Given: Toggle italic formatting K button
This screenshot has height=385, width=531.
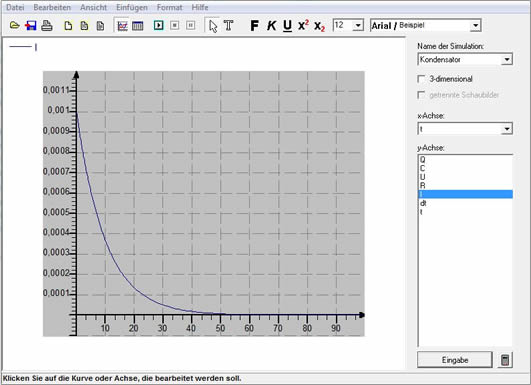Looking at the screenshot, I should [271, 25].
